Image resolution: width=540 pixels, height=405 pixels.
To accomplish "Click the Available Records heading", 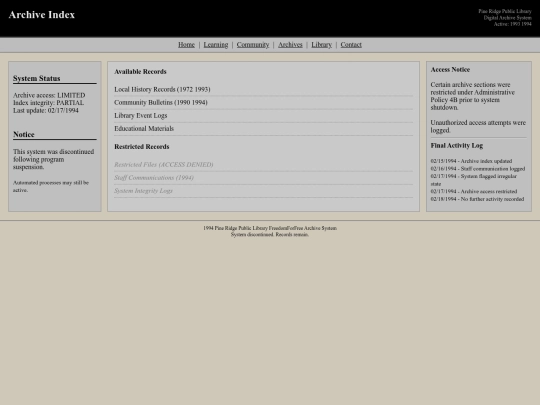I will click(x=140, y=72).
